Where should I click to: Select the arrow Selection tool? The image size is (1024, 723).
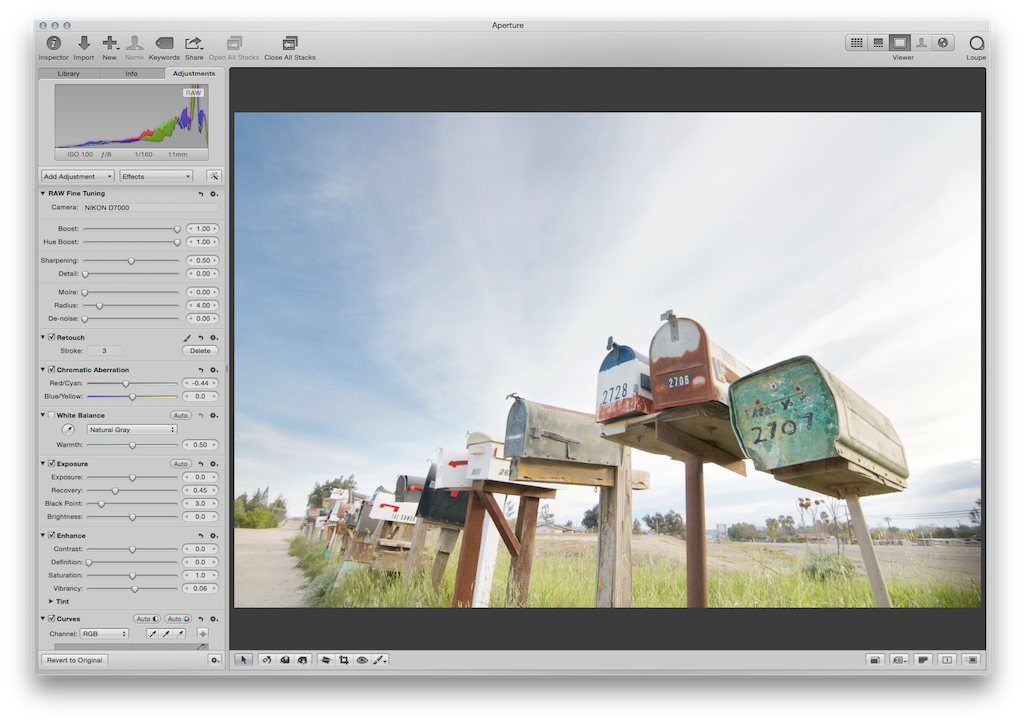pos(244,660)
